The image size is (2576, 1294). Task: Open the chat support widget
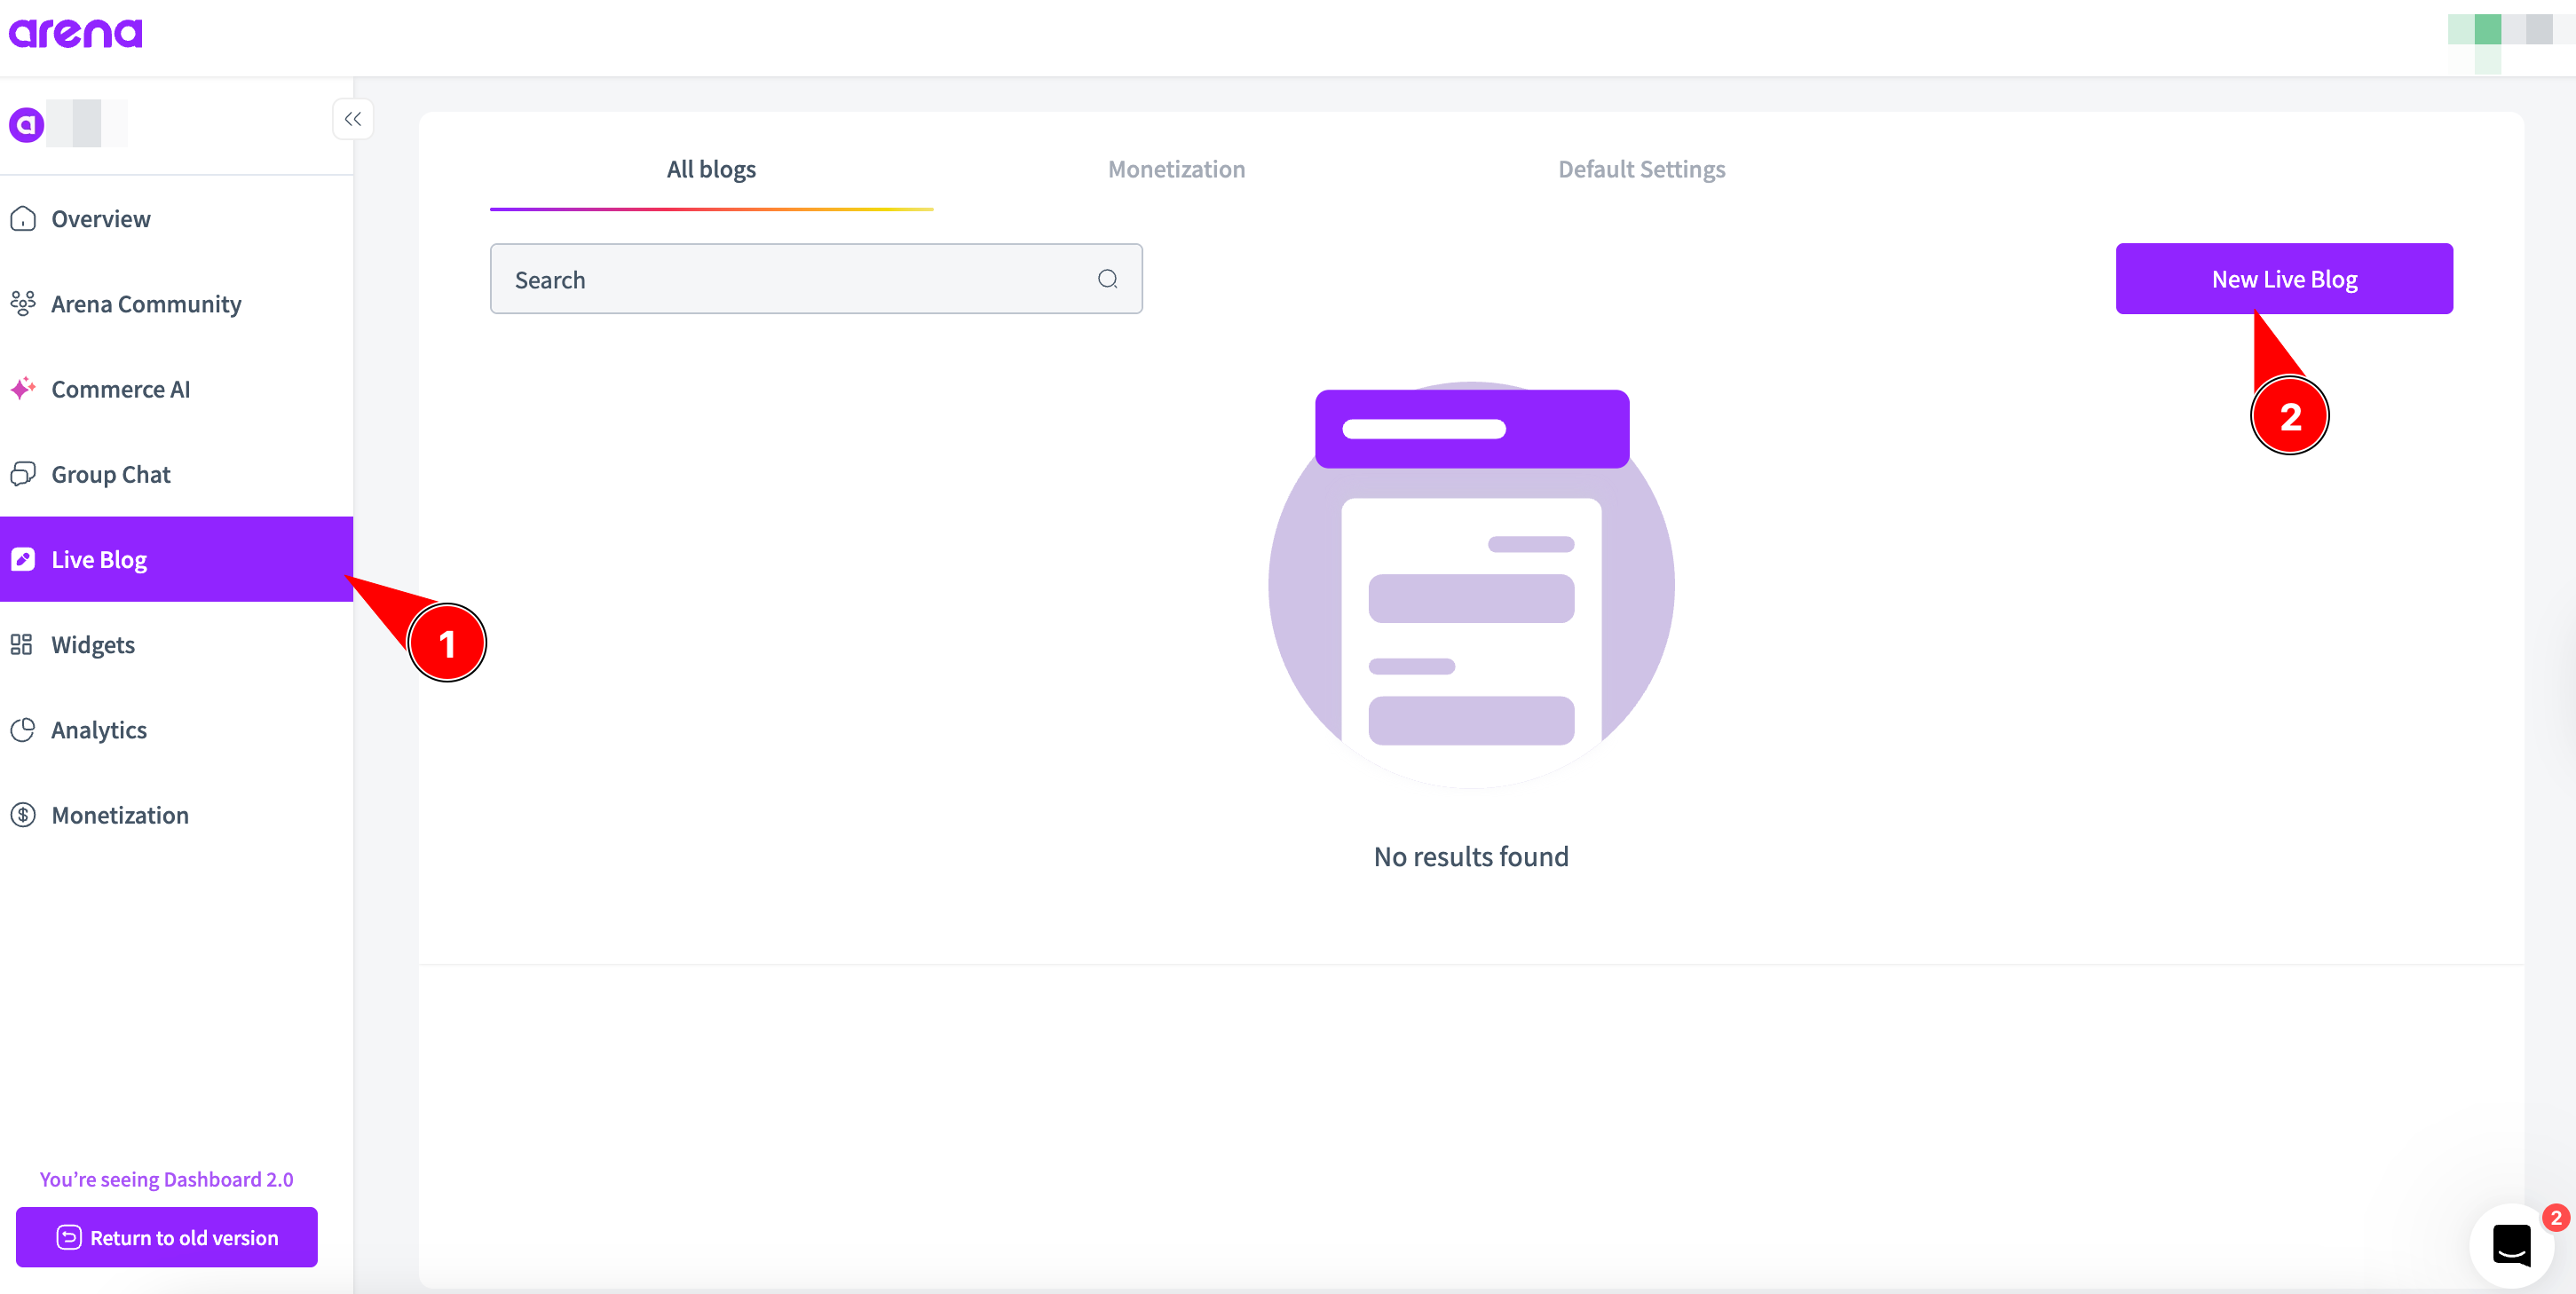2511,1245
